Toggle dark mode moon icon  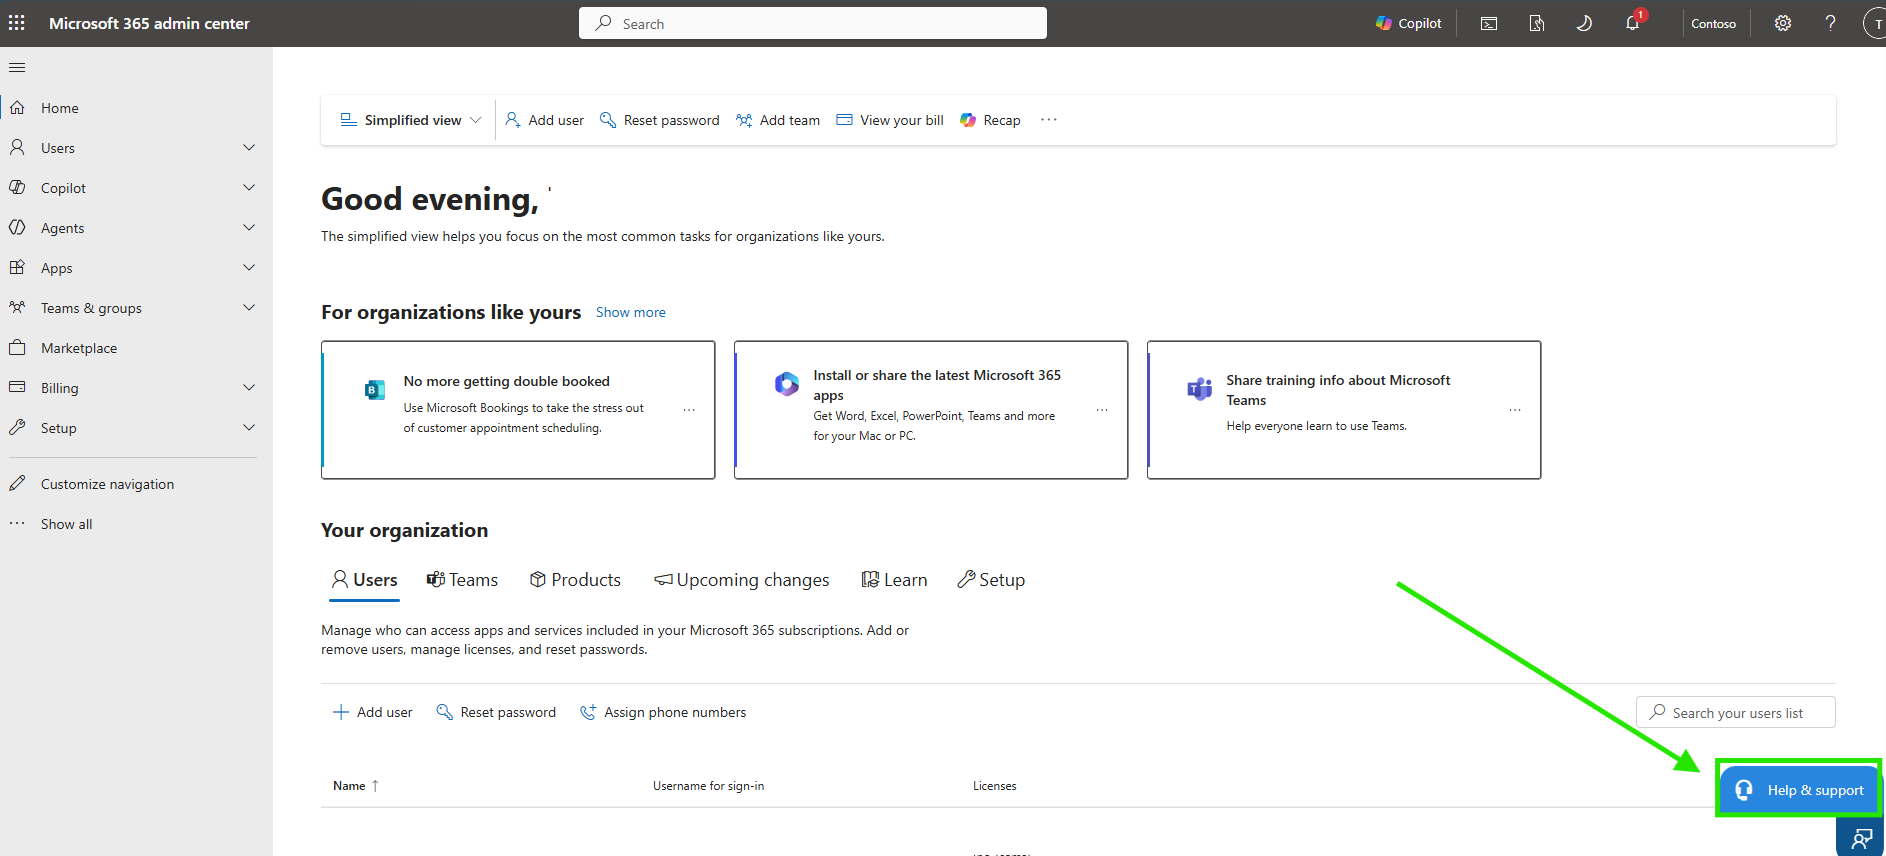[1584, 23]
